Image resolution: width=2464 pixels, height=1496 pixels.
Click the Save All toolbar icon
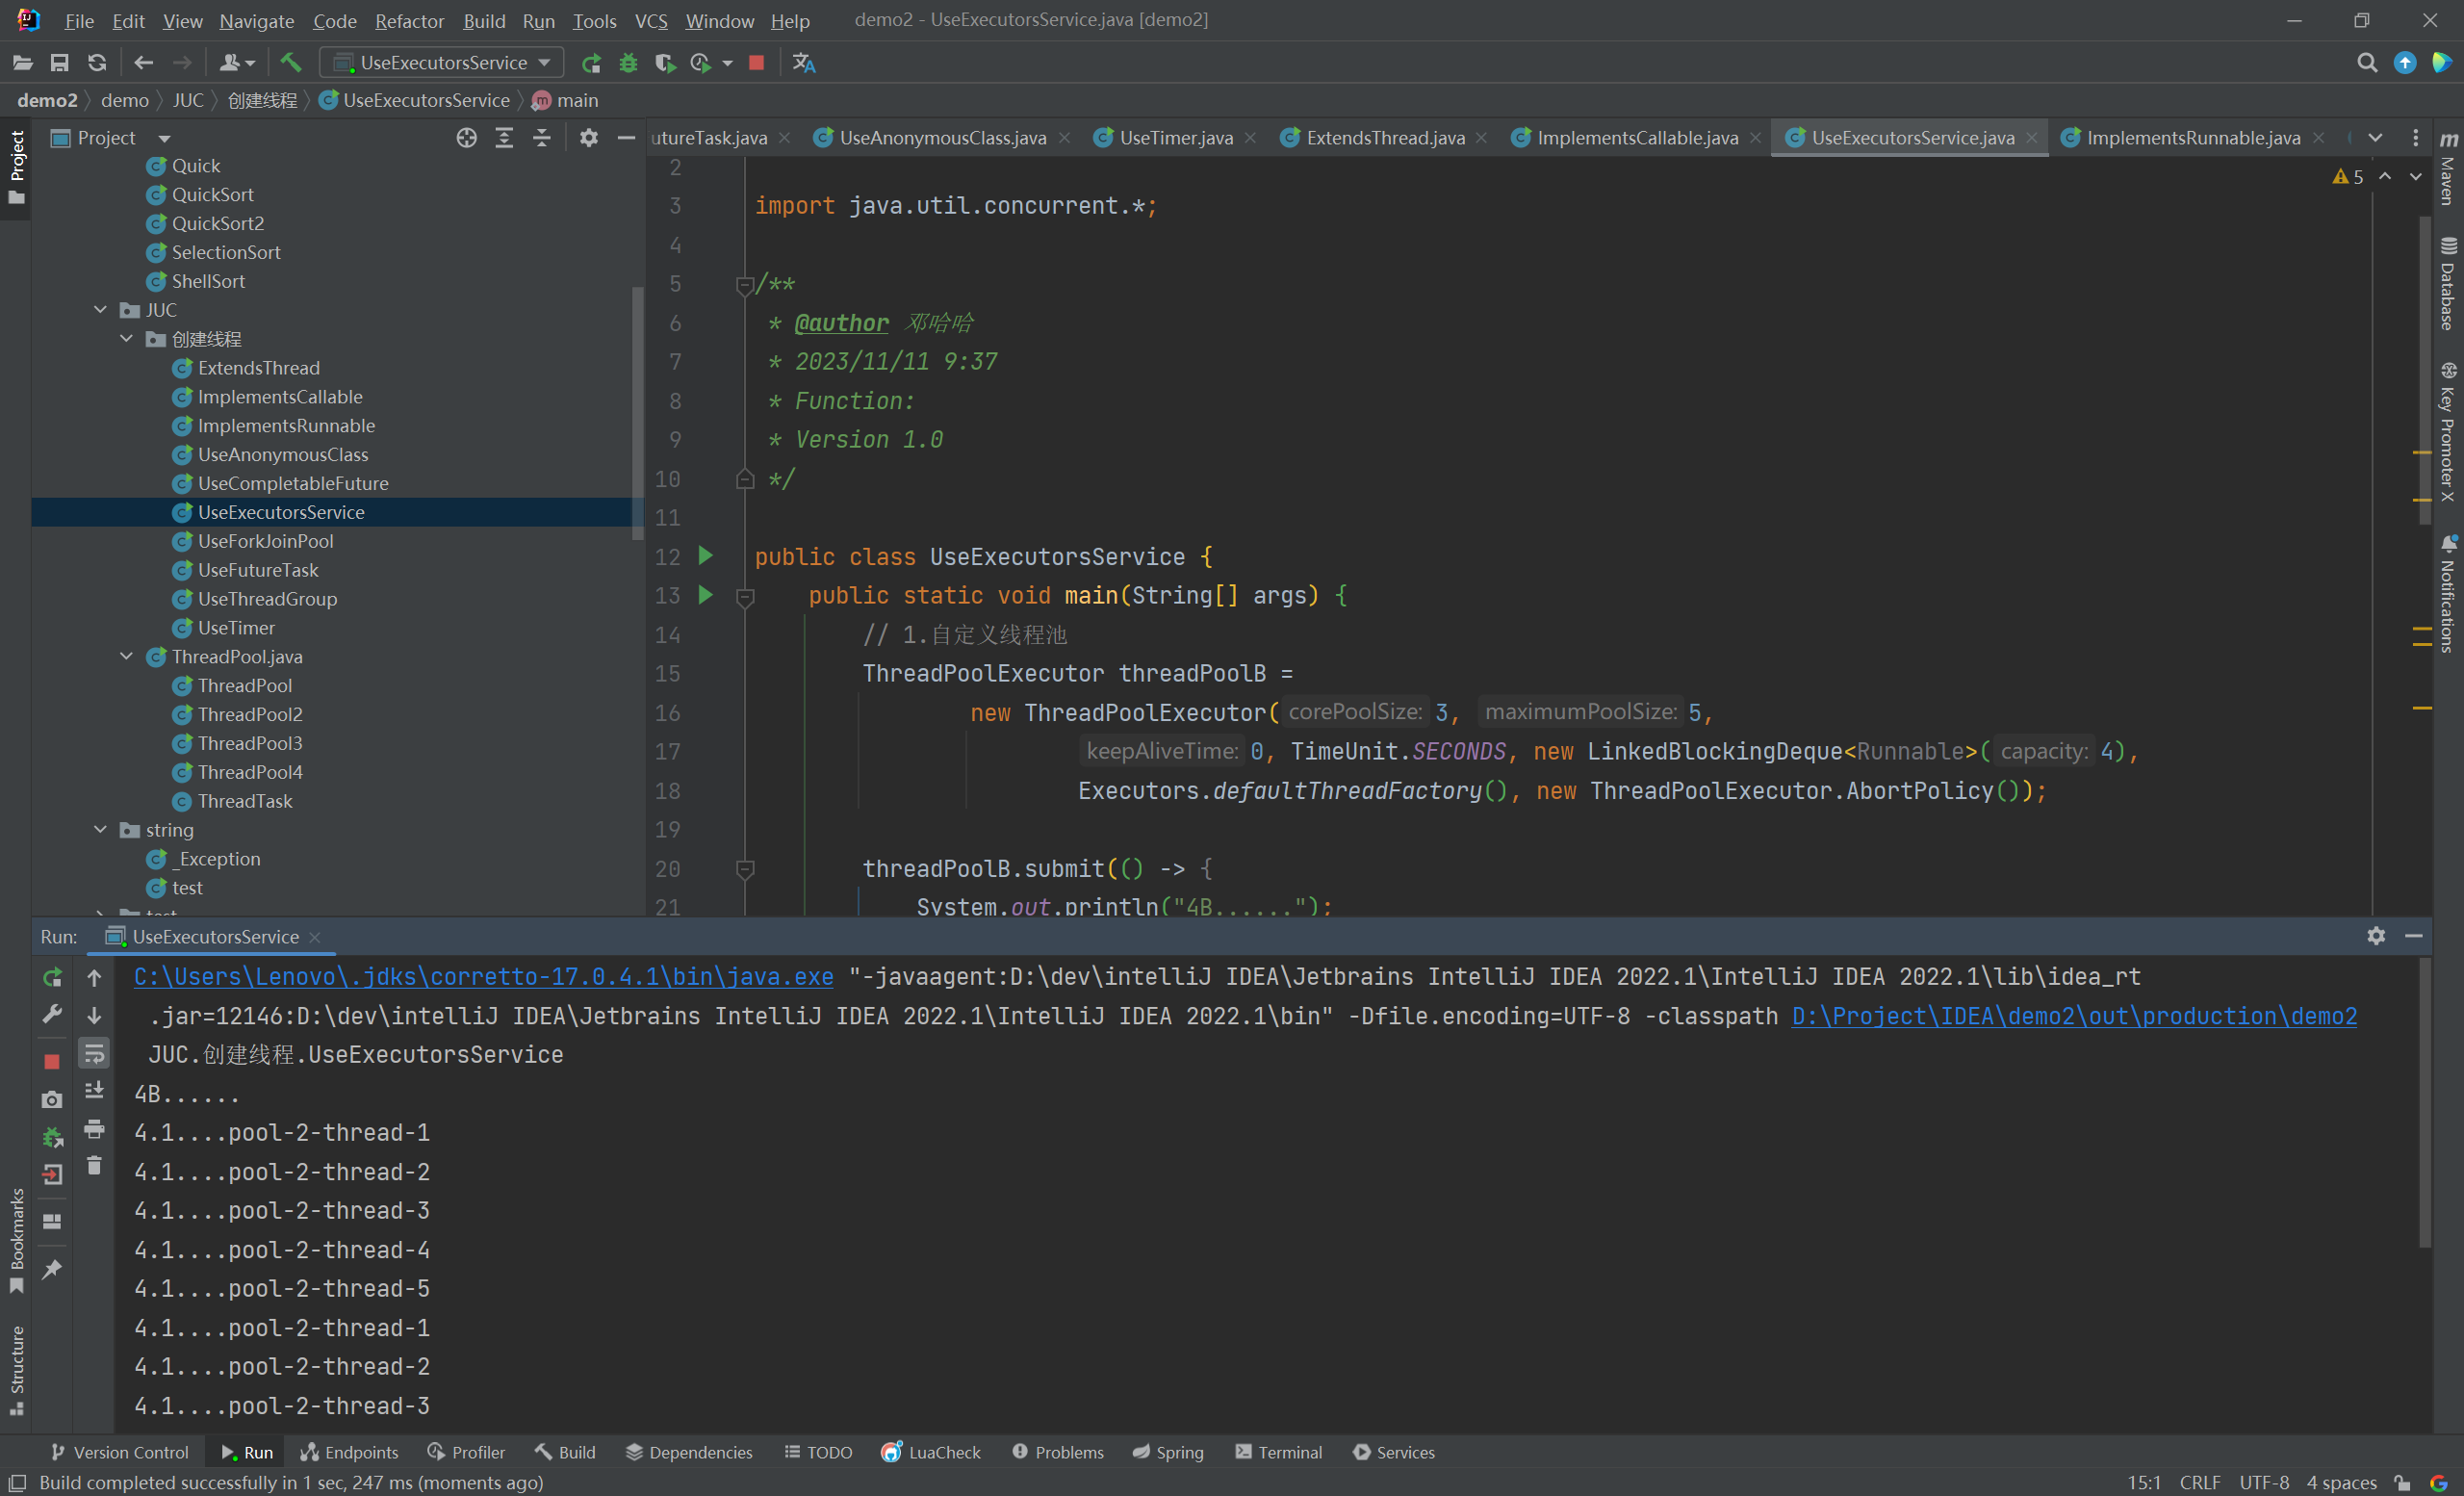pos(59,63)
